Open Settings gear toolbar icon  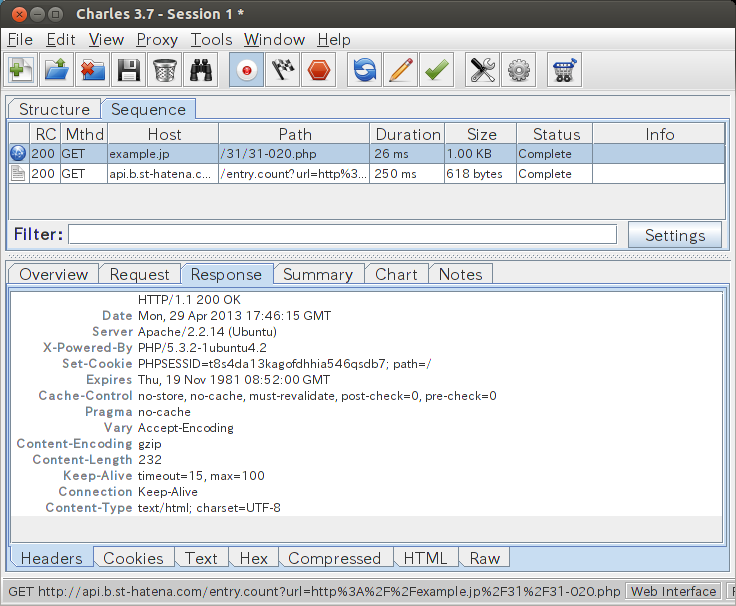pyautogui.click(x=519, y=70)
